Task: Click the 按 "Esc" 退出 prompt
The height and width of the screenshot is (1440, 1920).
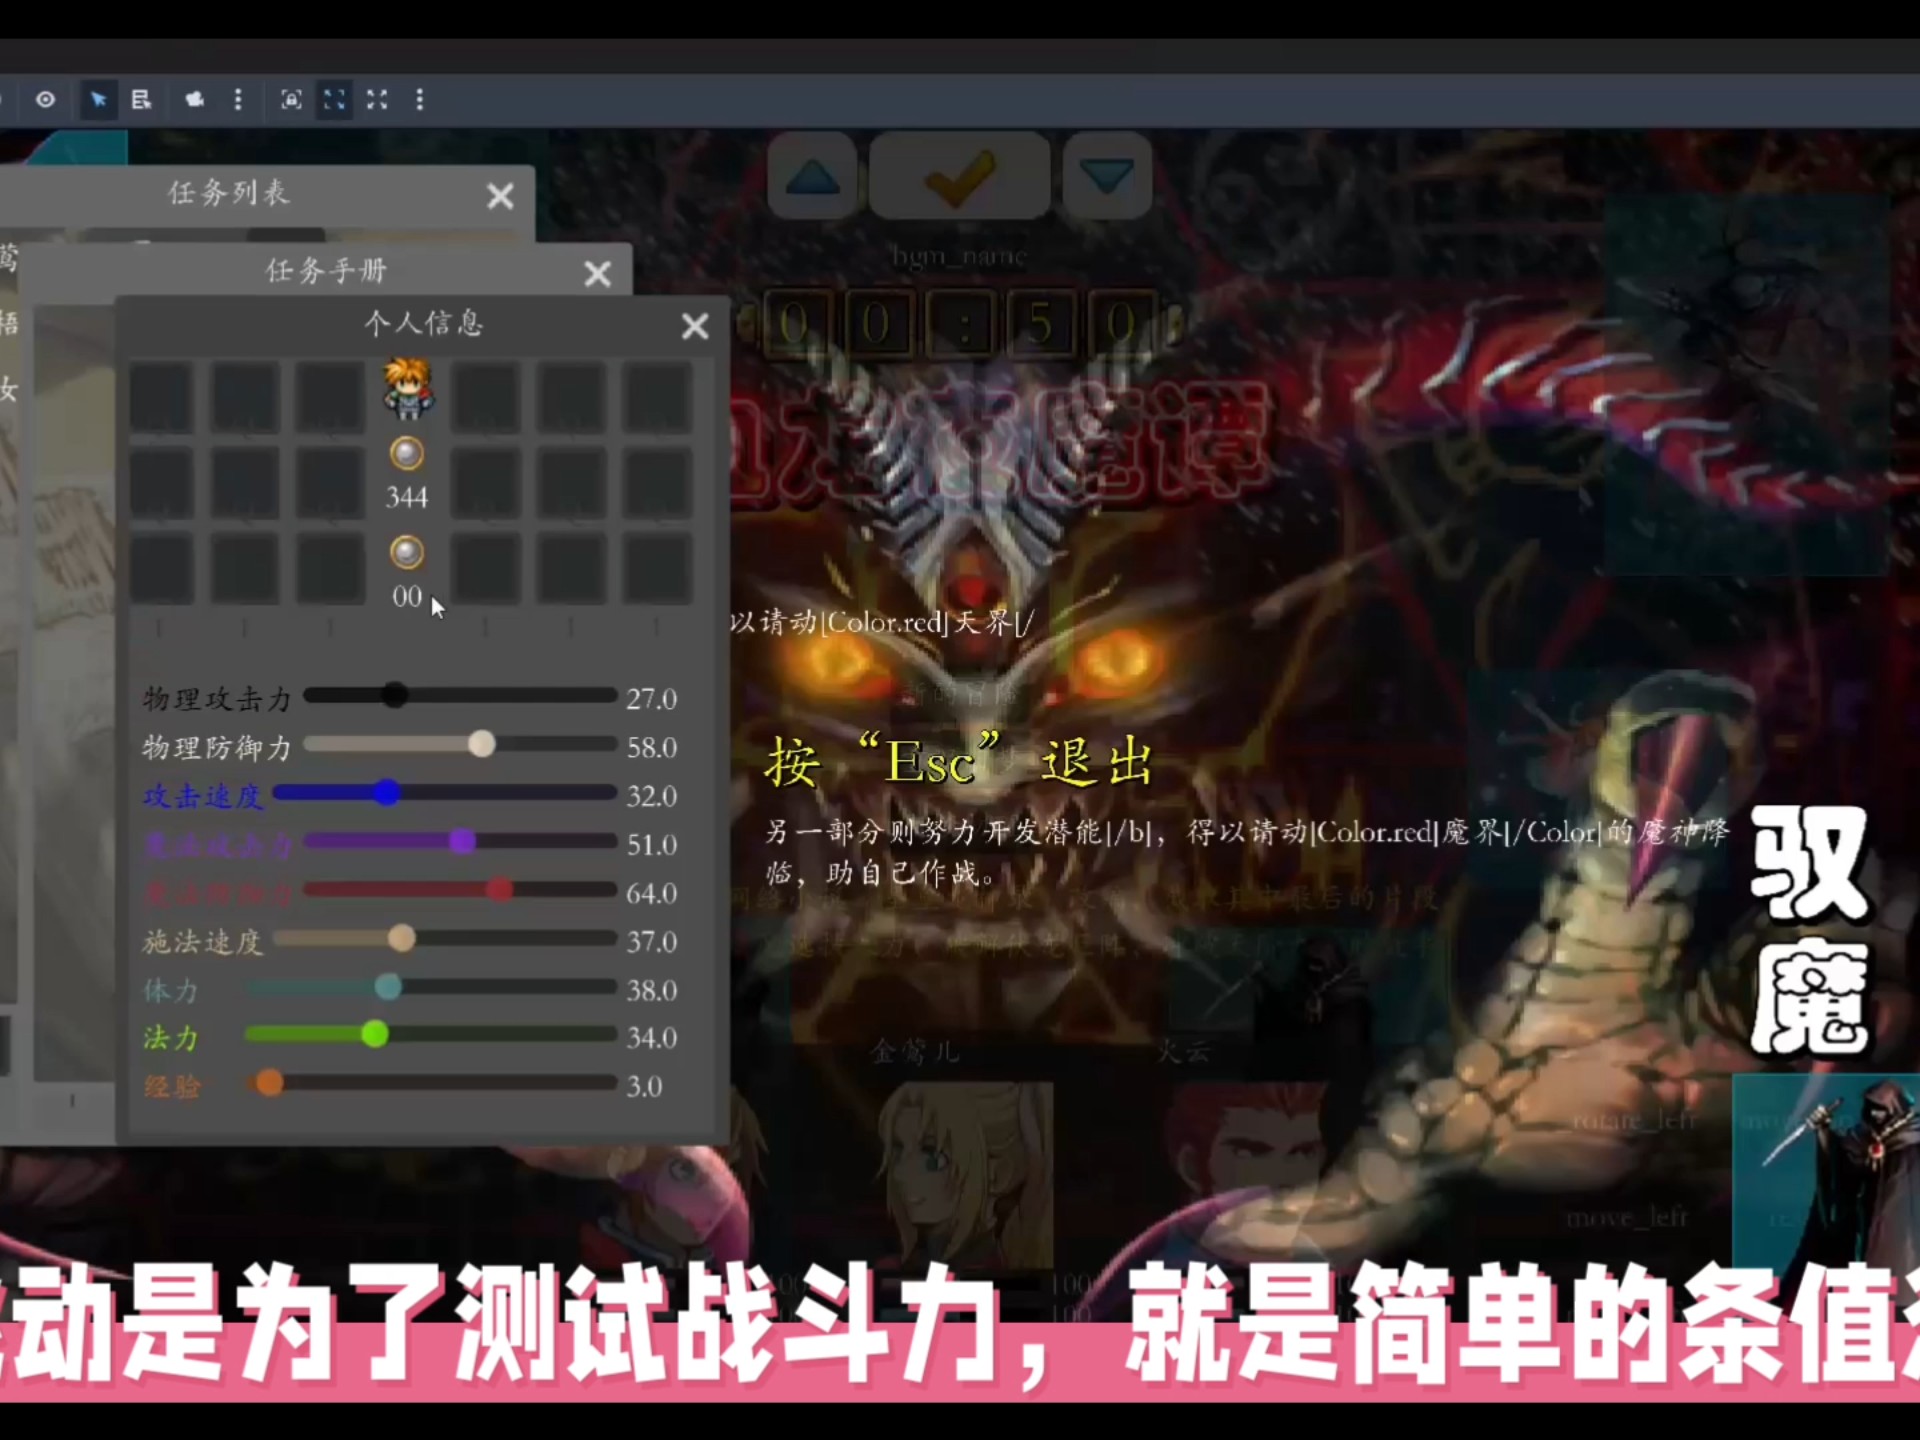Action: 959,764
